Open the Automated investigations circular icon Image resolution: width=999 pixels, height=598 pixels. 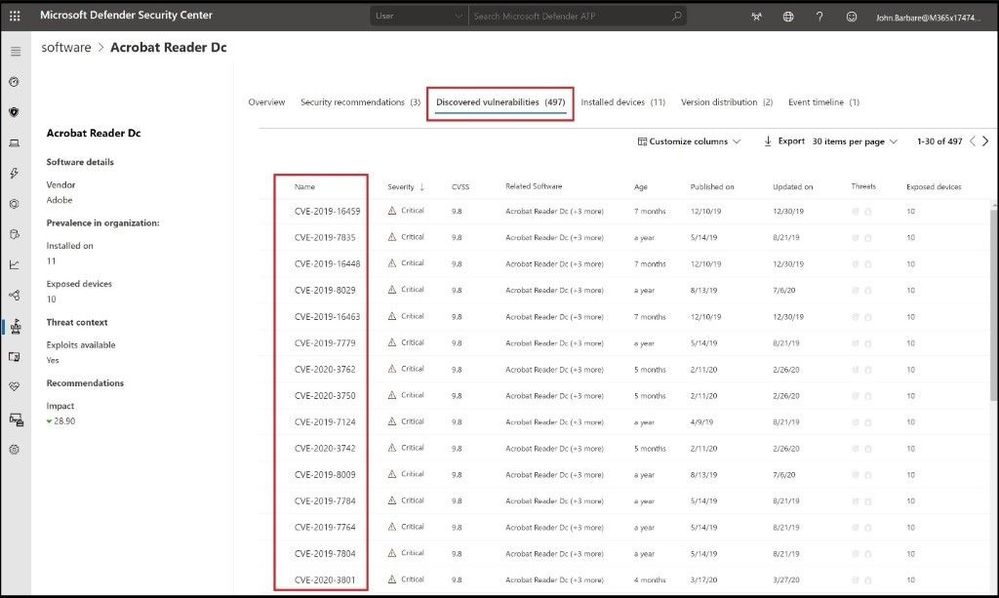click(14, 204)
